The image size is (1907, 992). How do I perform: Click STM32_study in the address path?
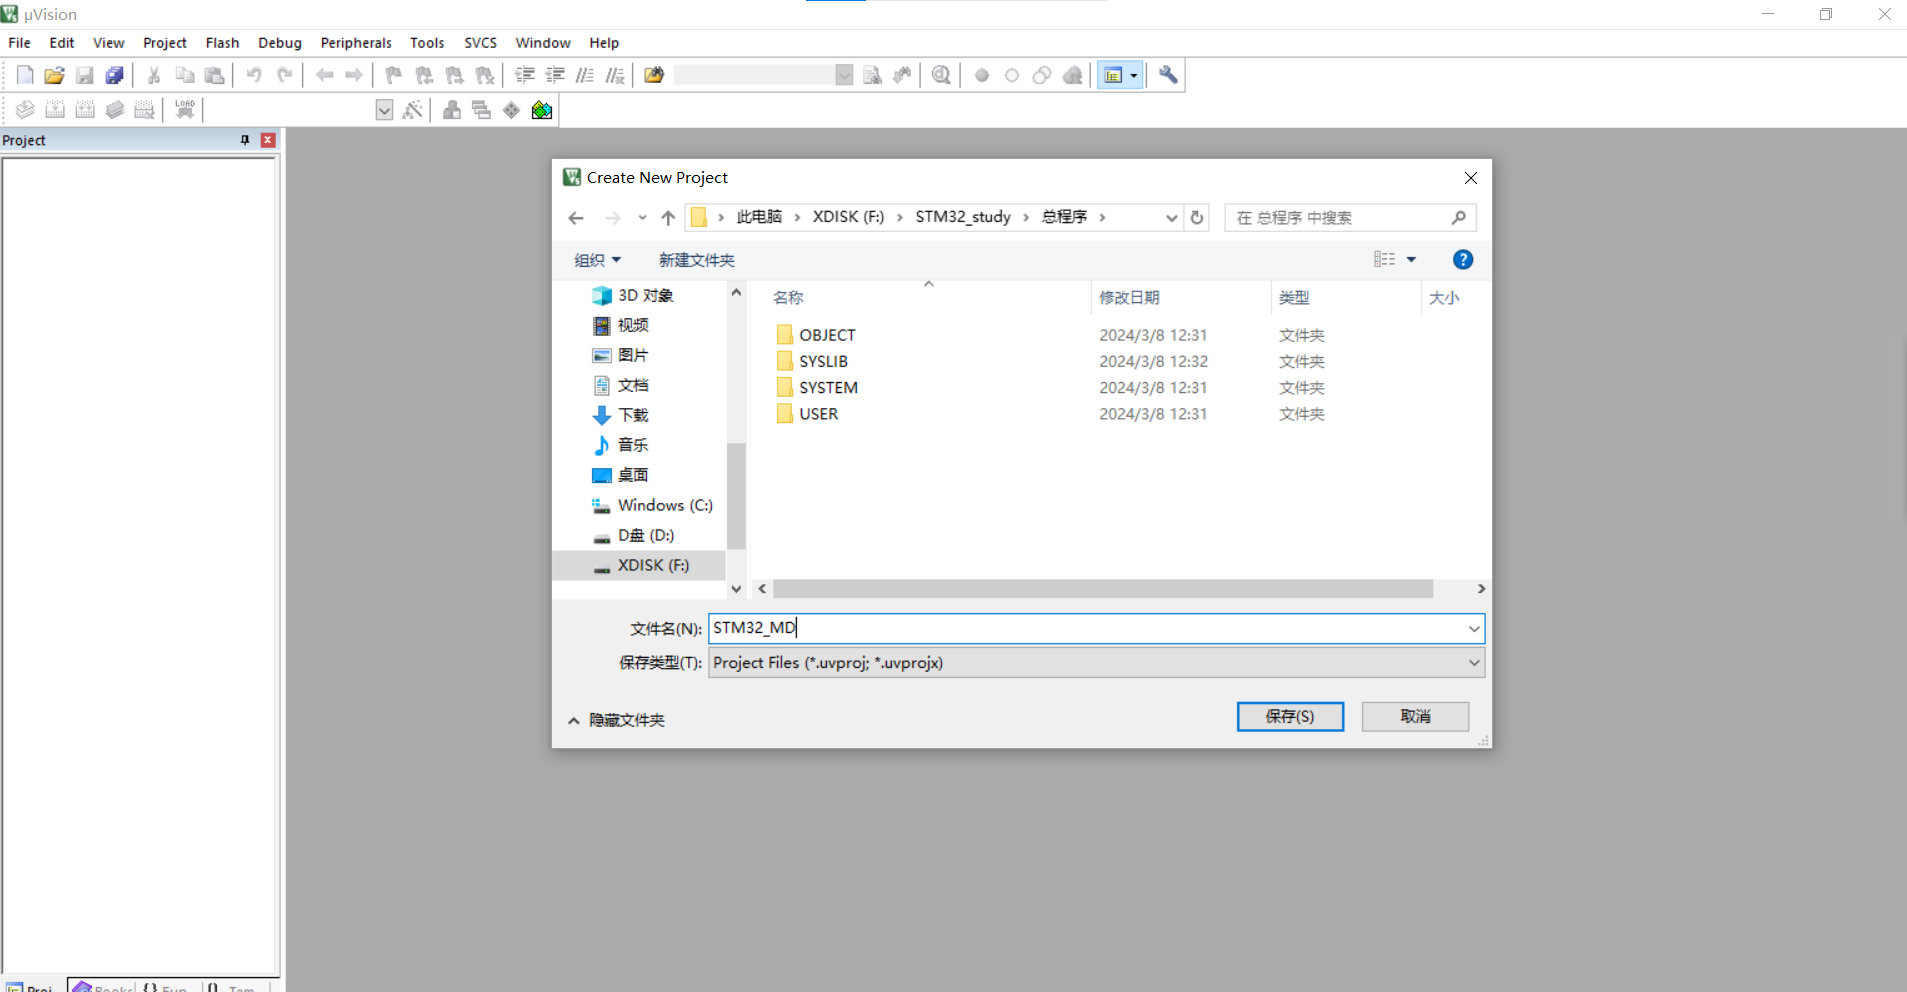(963, 217)
